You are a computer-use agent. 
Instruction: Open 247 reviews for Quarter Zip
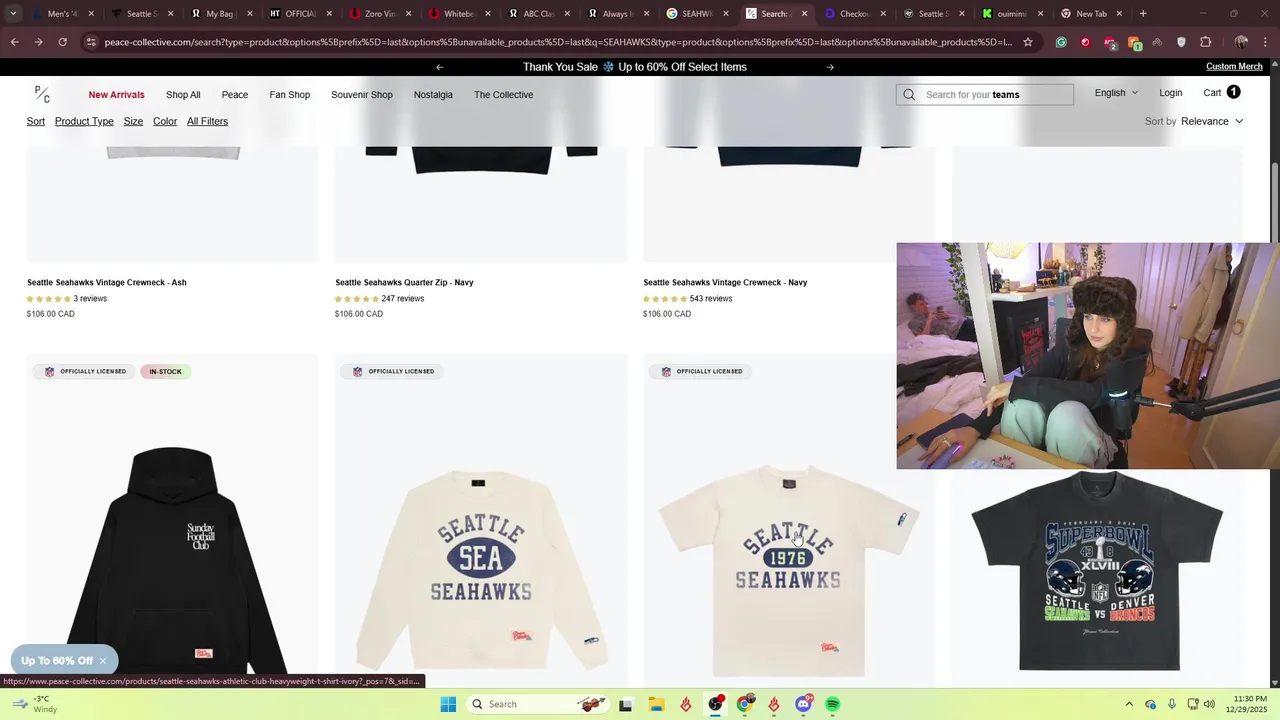[402, 299]
